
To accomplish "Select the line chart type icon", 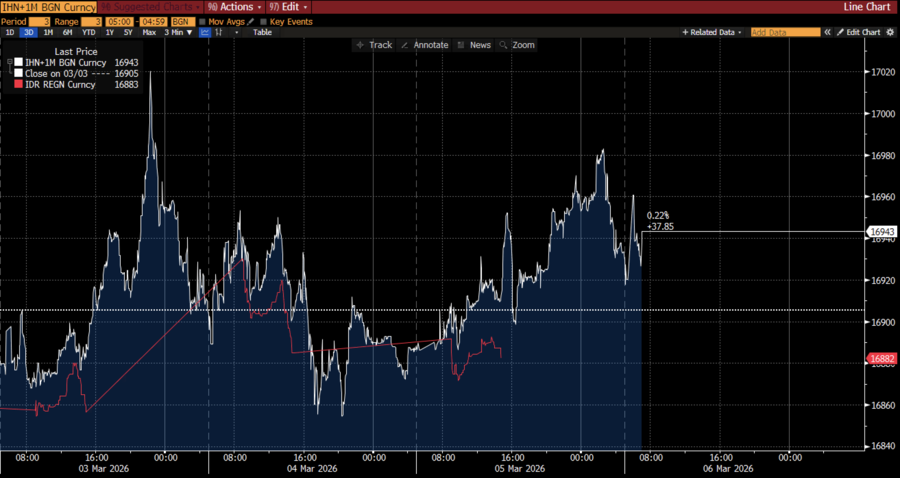I will point(205,32).
